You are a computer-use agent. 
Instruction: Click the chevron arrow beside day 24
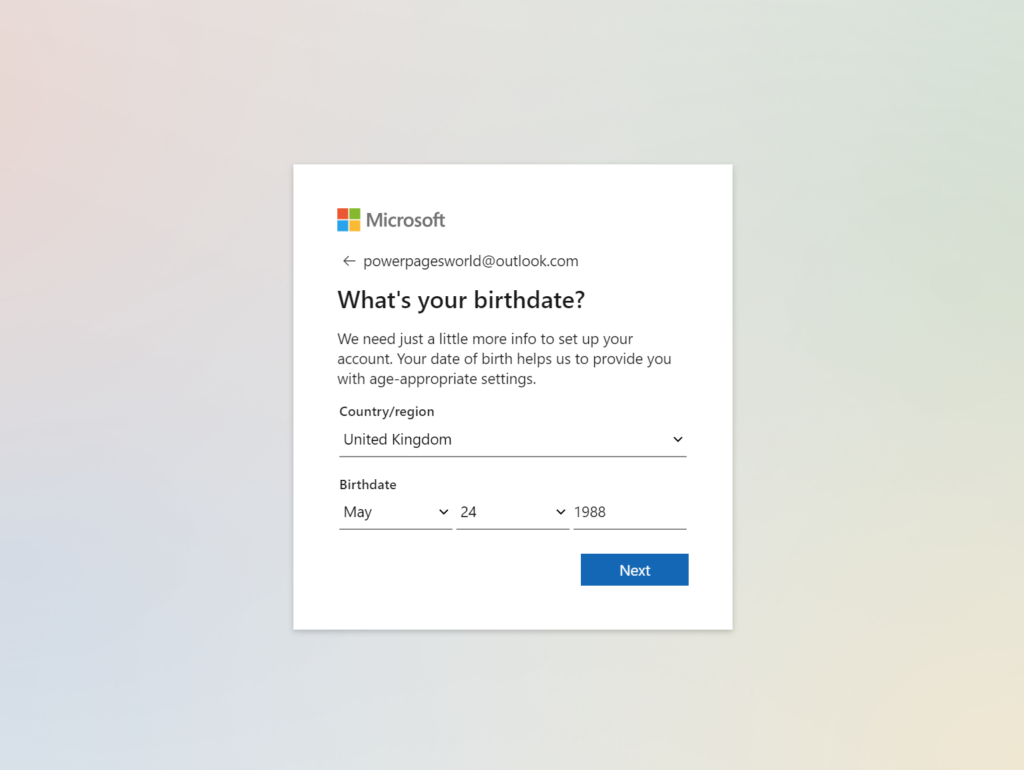pyautogui.click(x=560, y=512)
